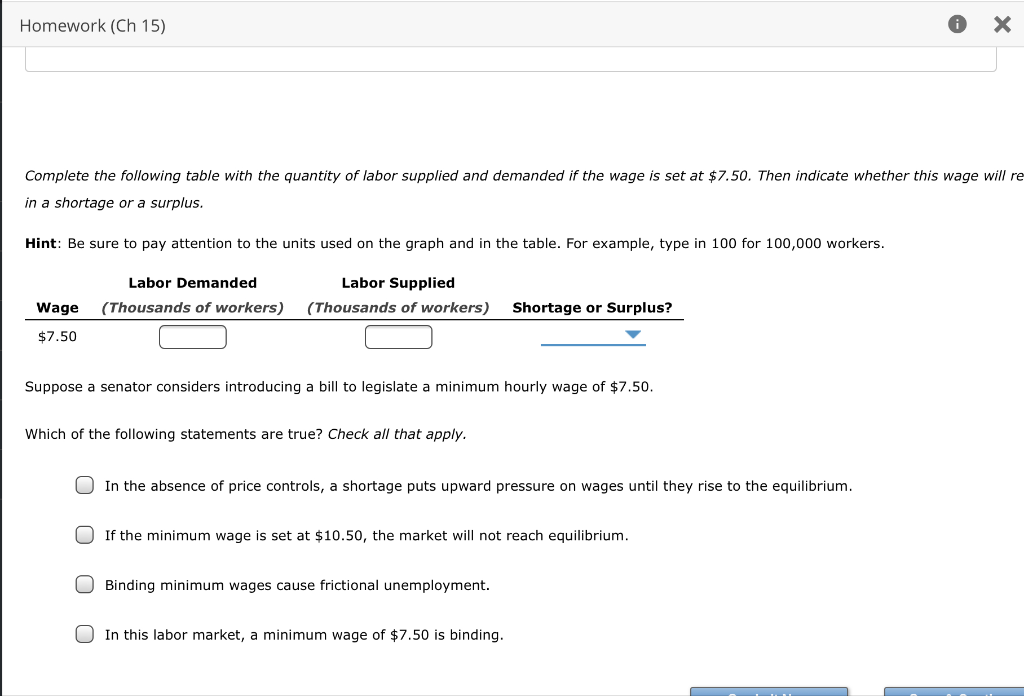Image resolution: width=1024 pixels, height=696 pixels.
Task: Click inside the Labor Demanded input box
Action: (192, 336)
